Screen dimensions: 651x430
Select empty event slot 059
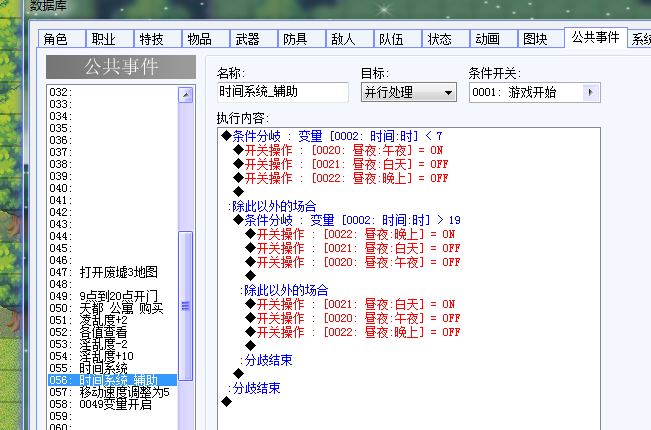[113, 416]
